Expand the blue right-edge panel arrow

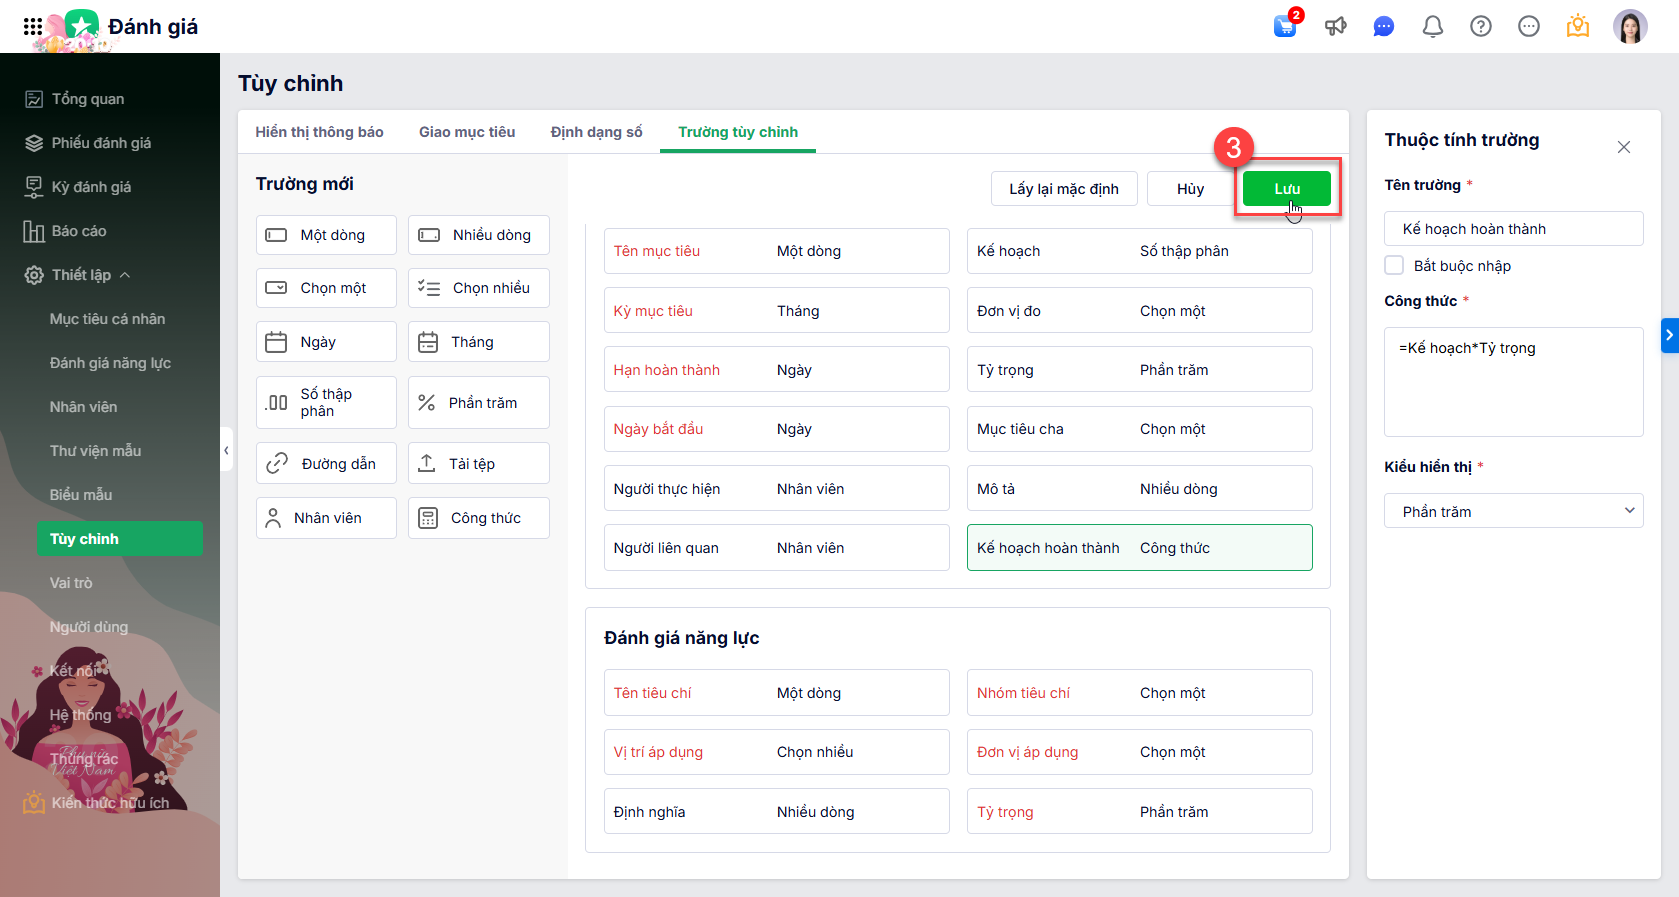click(1669, 335)
